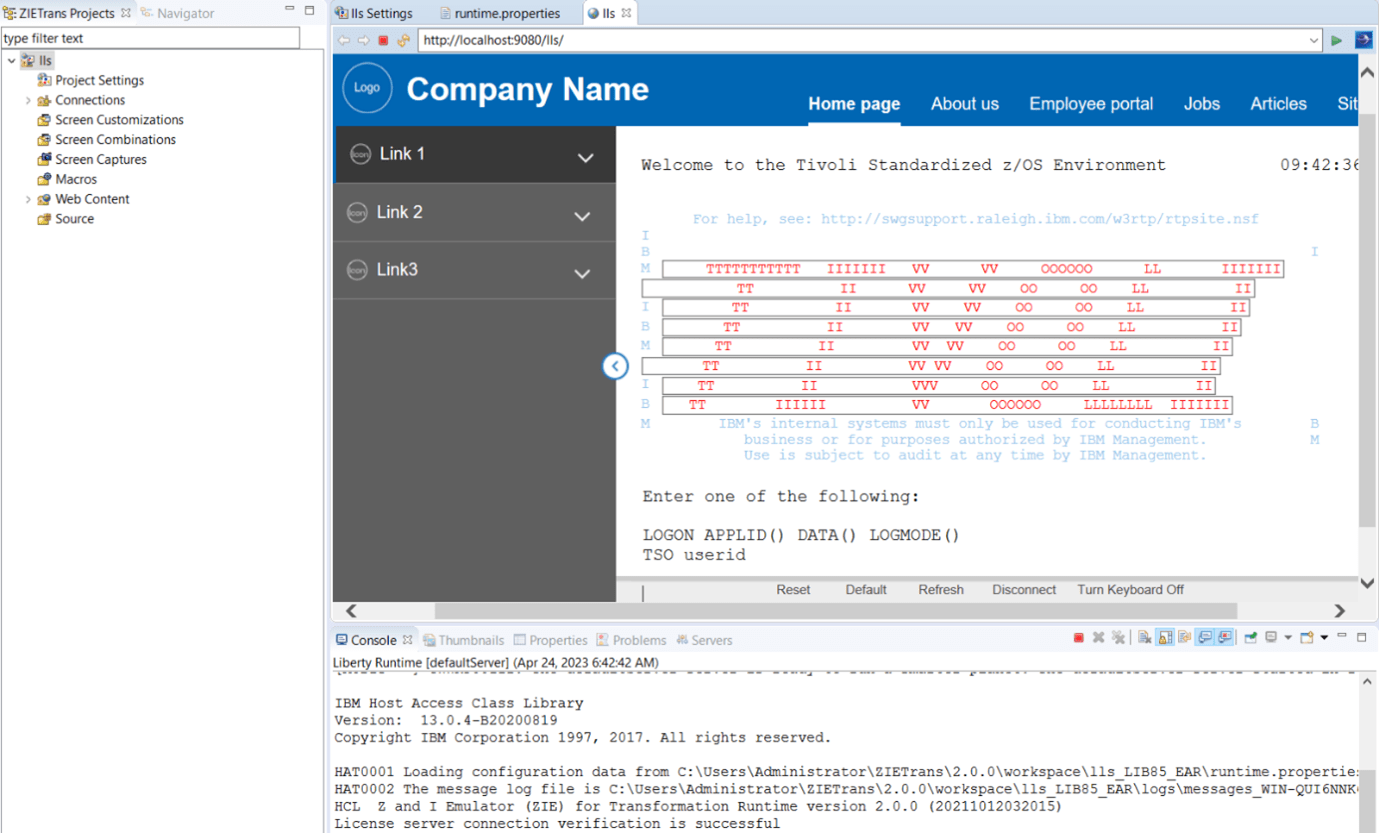Stop loading the browser page
This screenshot has height=833, width=1379.
point(383,41)
